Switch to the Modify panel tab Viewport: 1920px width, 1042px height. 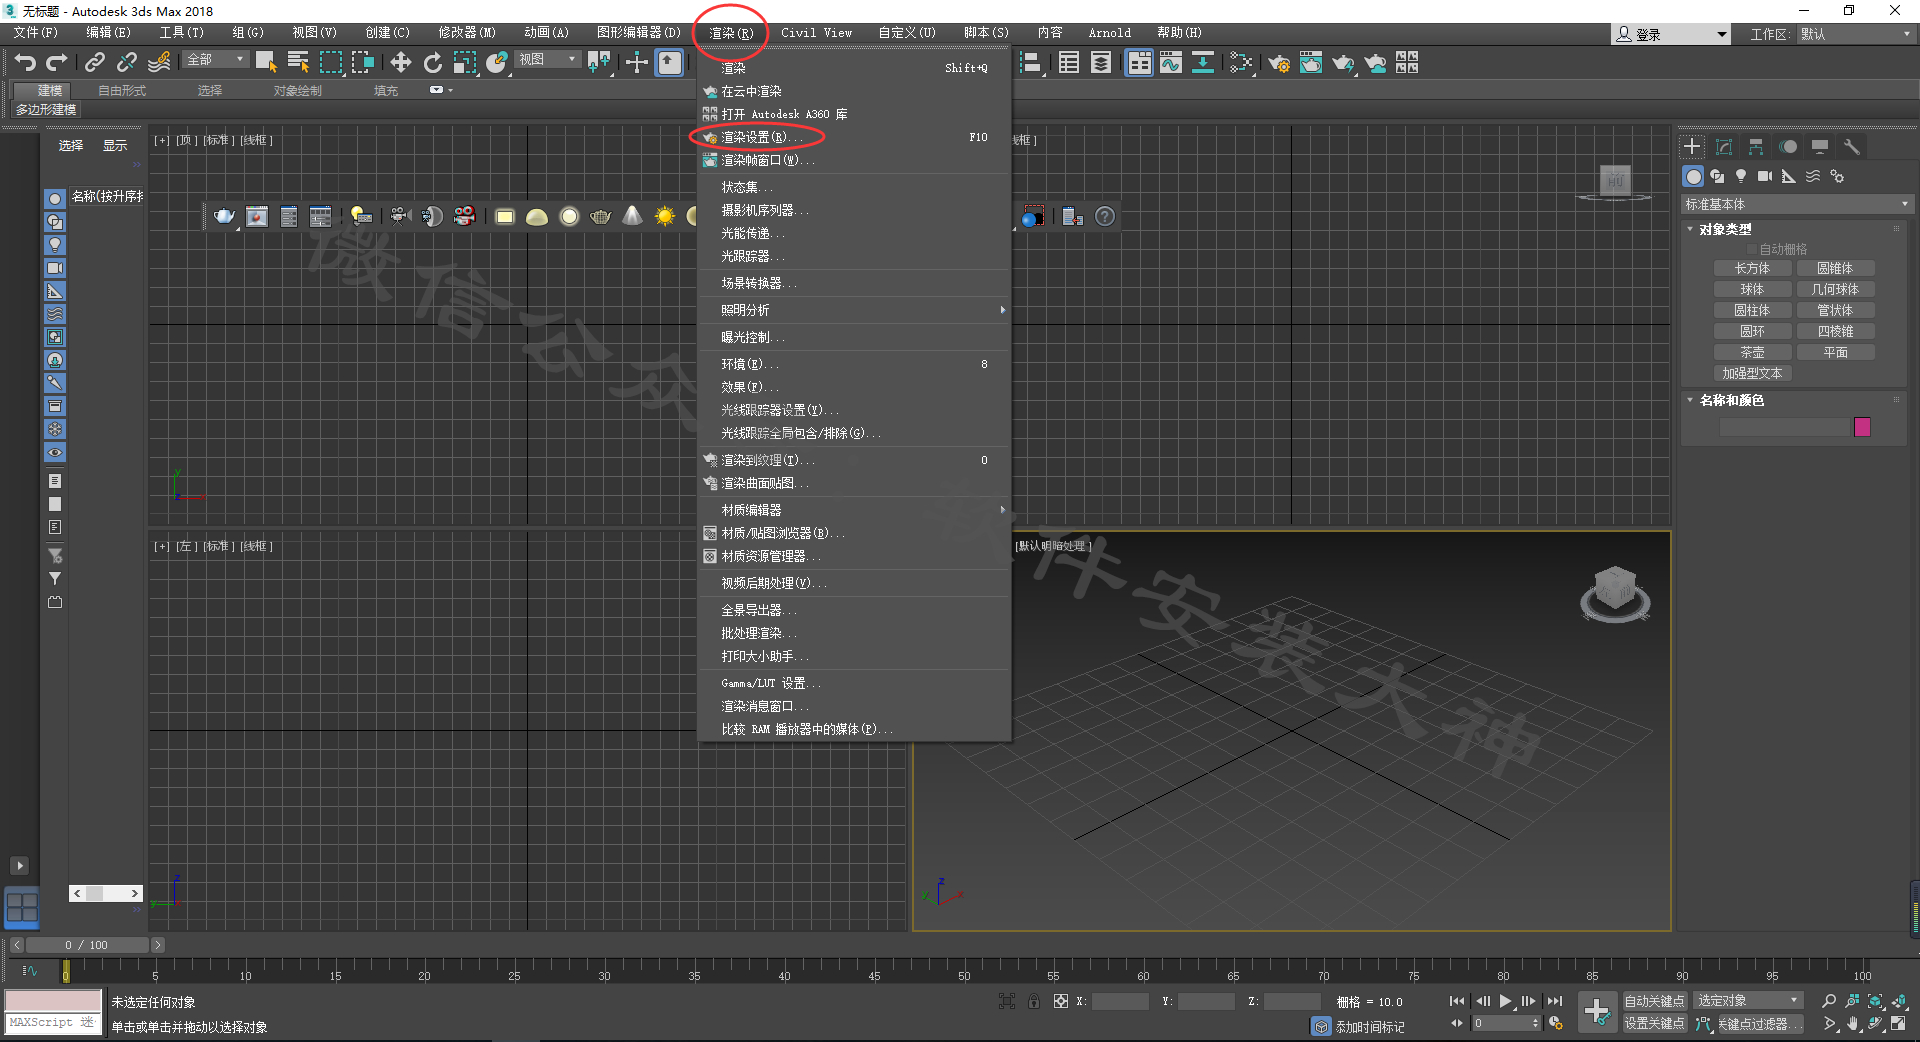(1724, 147)
